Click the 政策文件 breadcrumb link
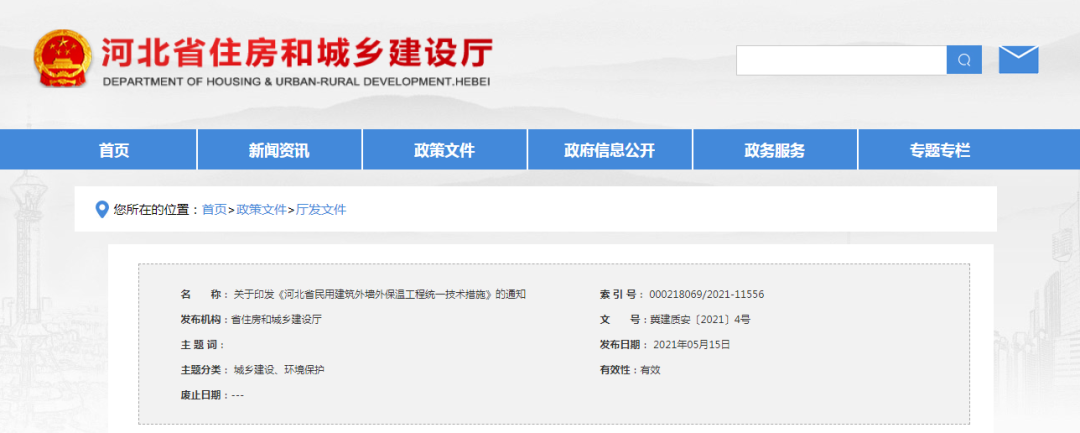This screenshot has height=433, width=1080. [x=261, y=210]
